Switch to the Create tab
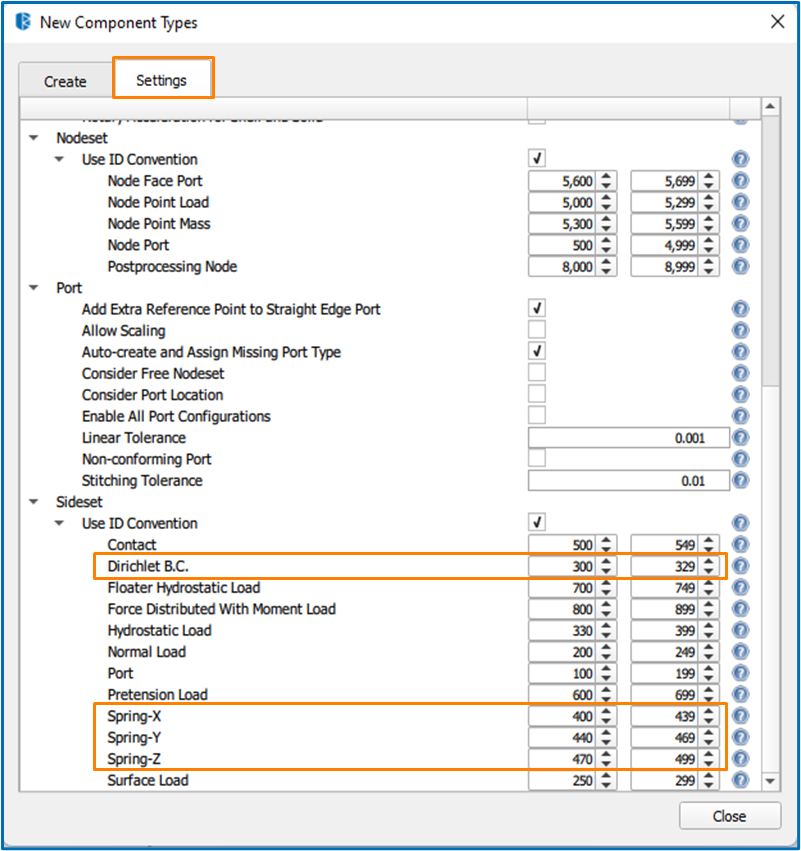Screen dimensions: 801x851 [x=65, y=81]
